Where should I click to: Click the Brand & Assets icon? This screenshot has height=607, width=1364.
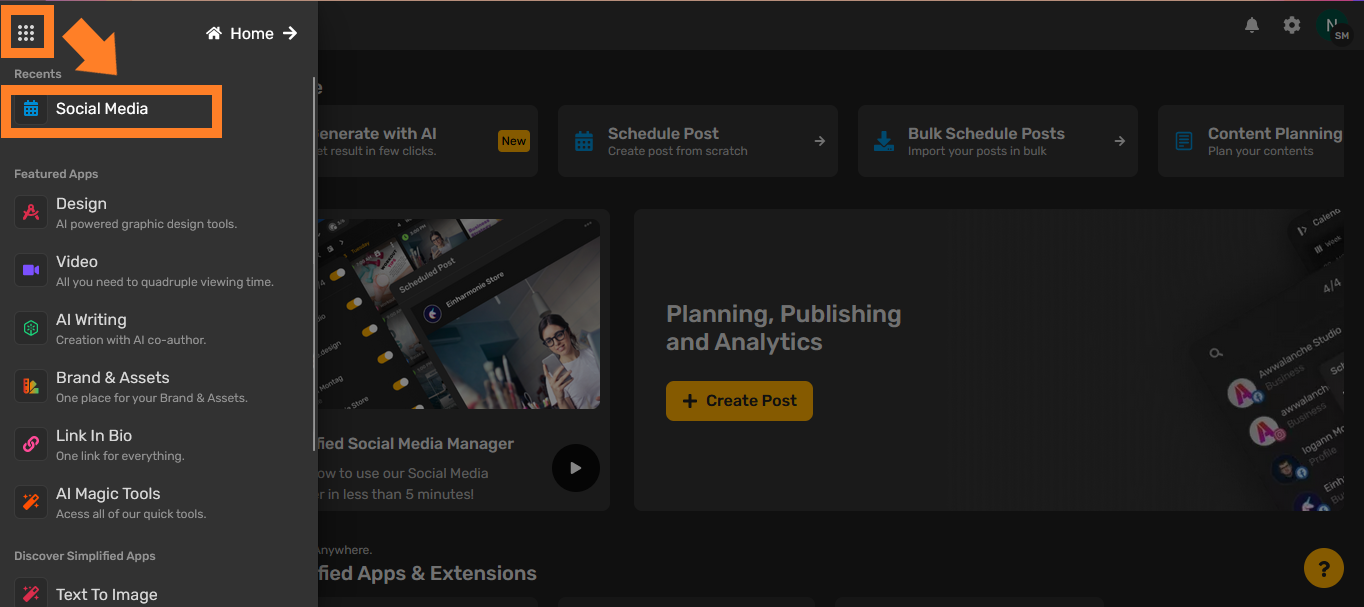coord(31,386)
